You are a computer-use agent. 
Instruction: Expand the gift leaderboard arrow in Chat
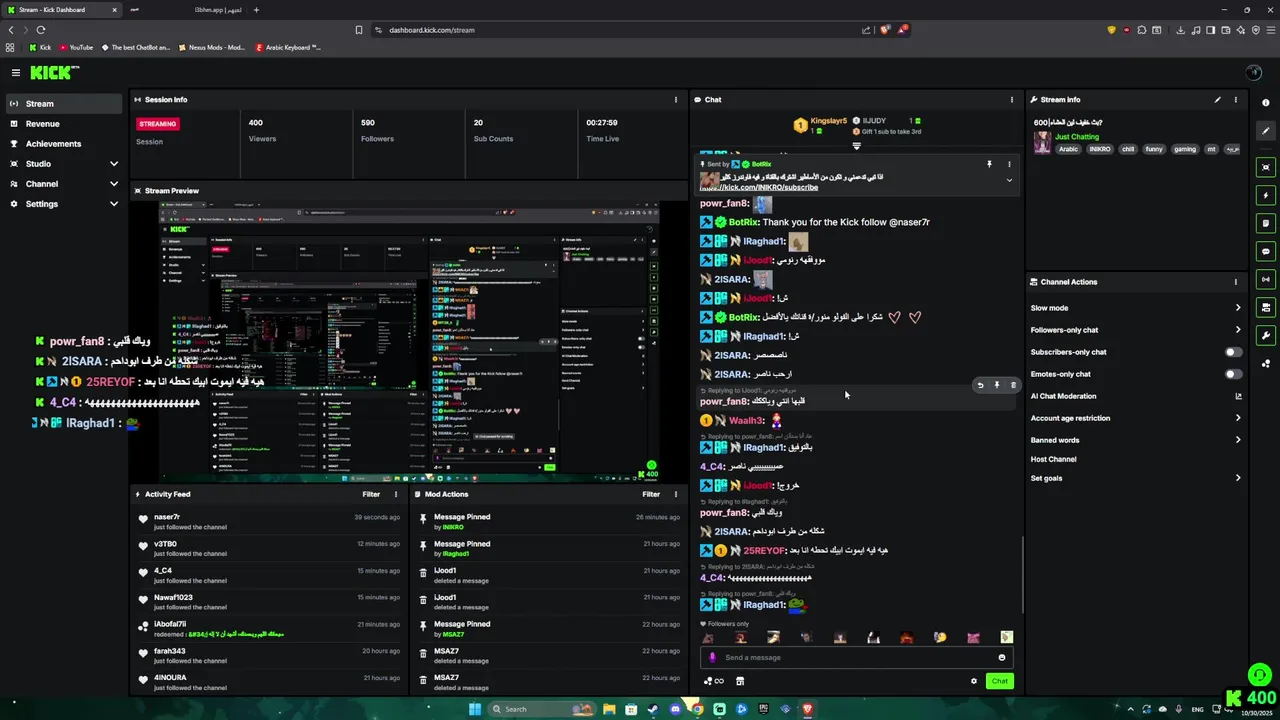click(856, 146)
